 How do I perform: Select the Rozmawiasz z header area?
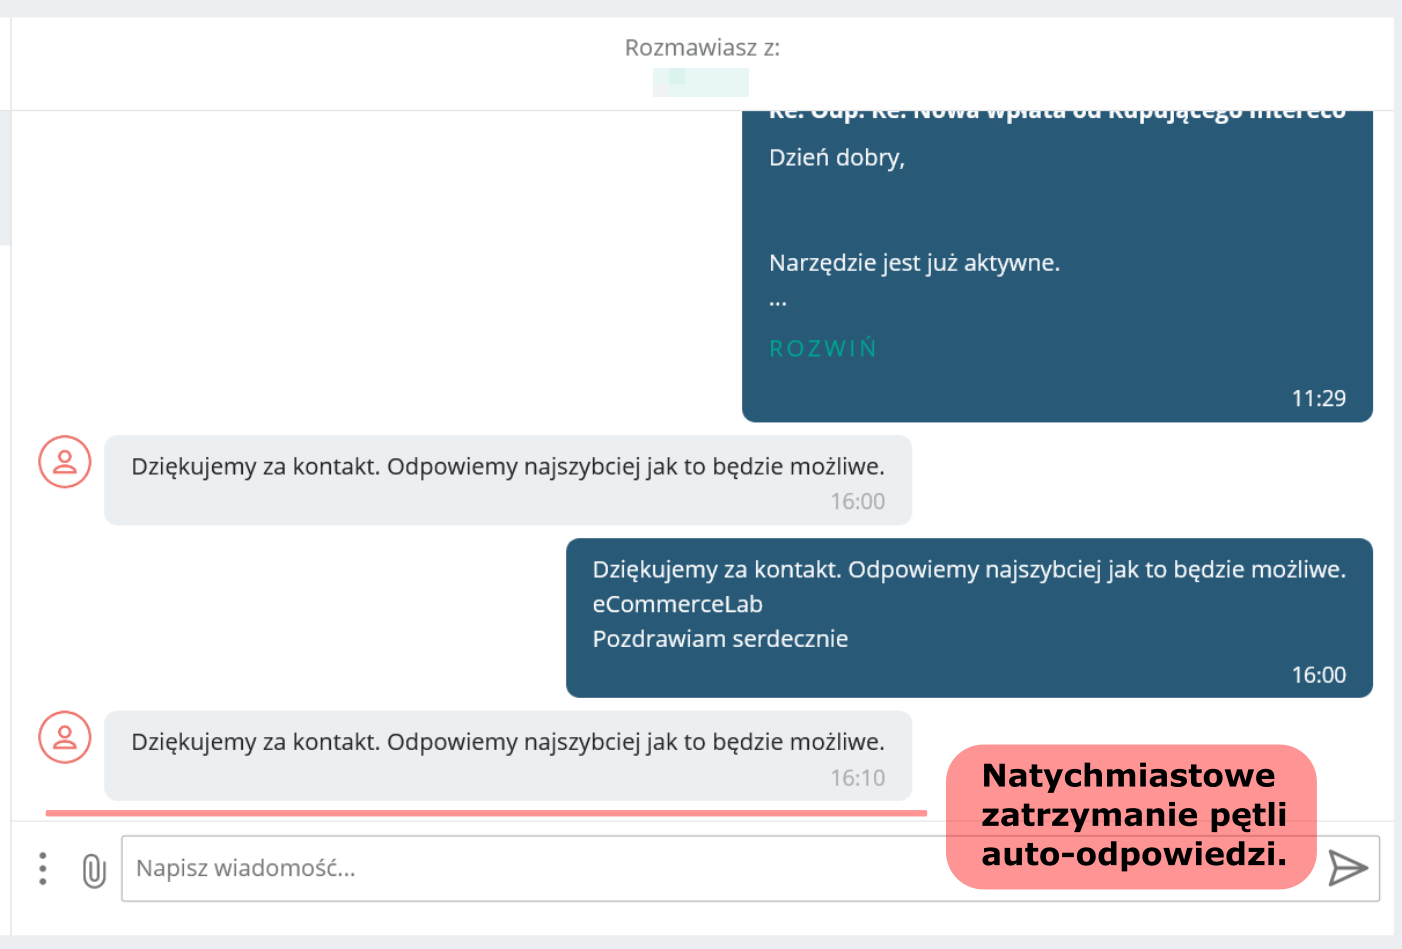coord(700,46)
